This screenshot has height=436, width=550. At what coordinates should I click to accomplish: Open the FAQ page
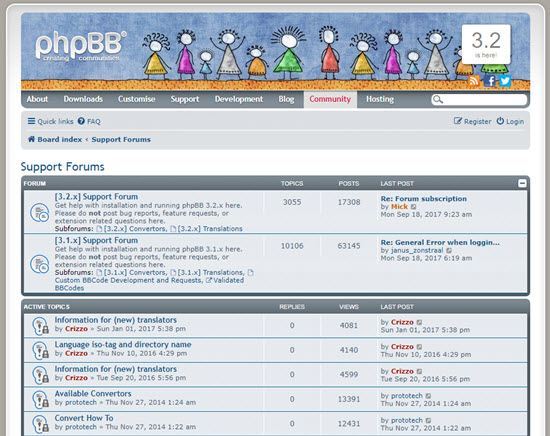89,121
